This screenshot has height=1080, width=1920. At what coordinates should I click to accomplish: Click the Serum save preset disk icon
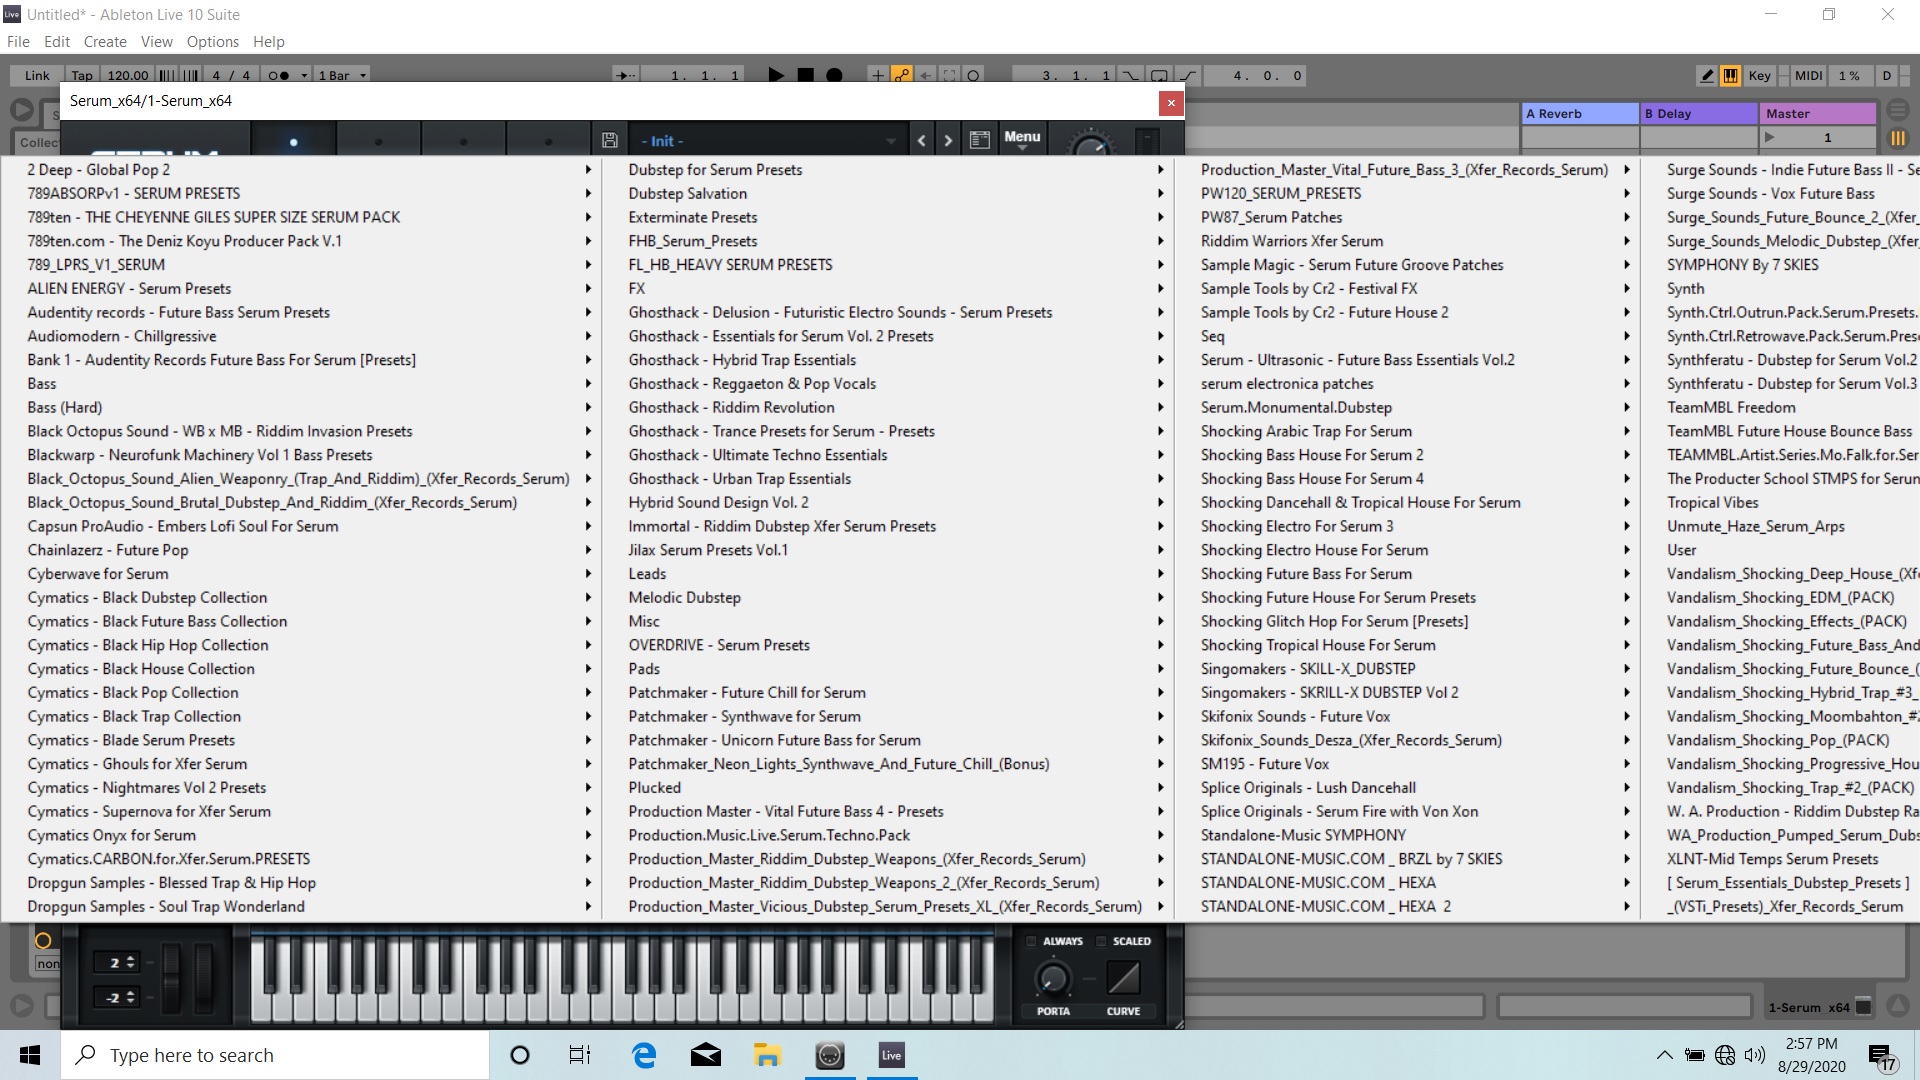click(610, 141)
